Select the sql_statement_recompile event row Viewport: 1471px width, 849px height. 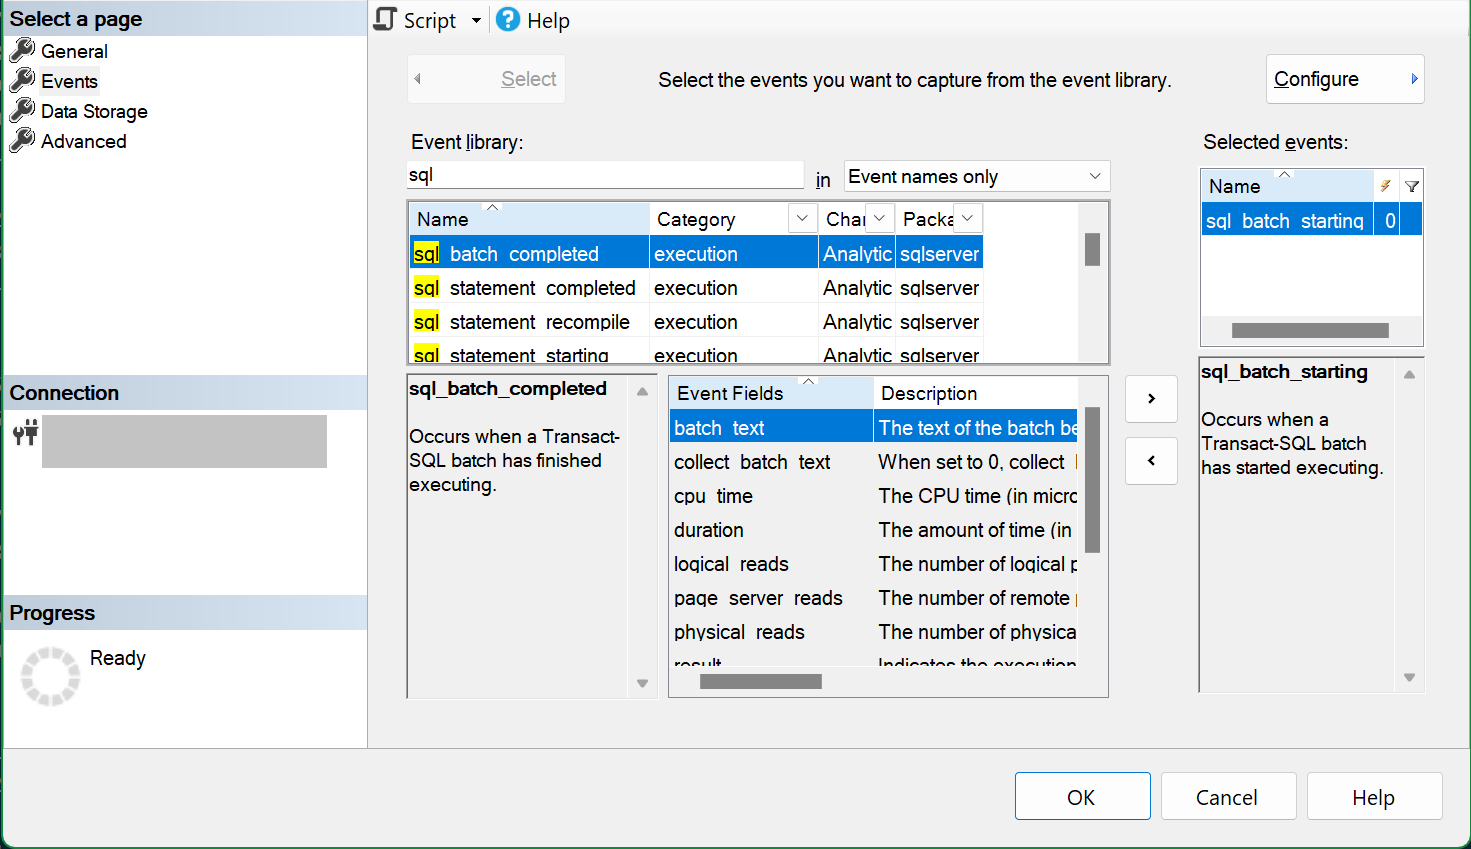[x=696, y=322]
